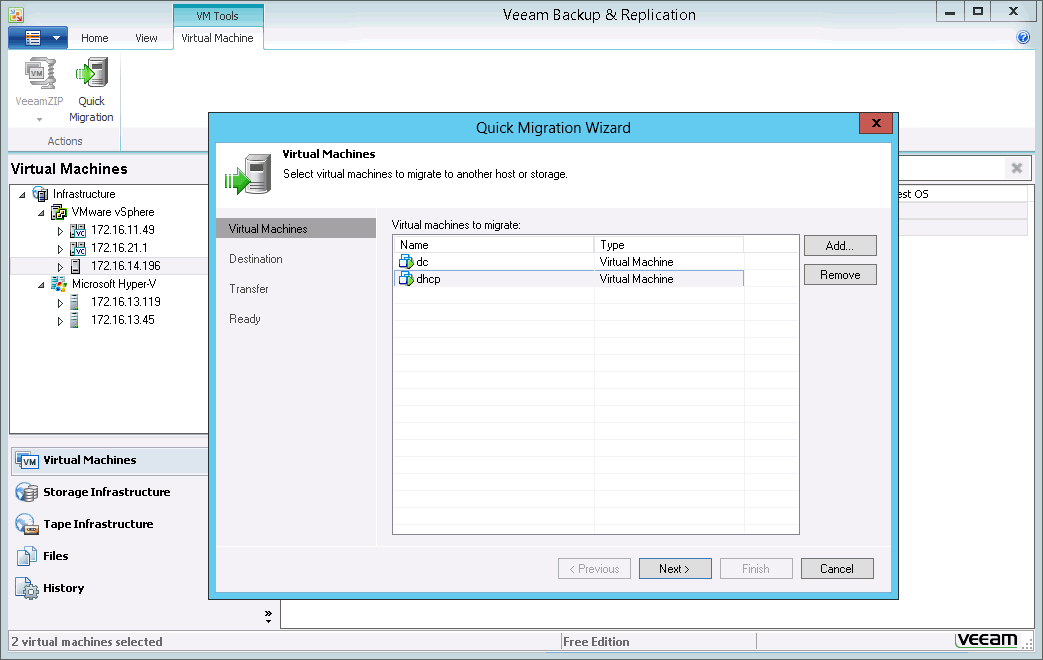
Task: Click Add to select more virtual machines
Action: point(839,245)
